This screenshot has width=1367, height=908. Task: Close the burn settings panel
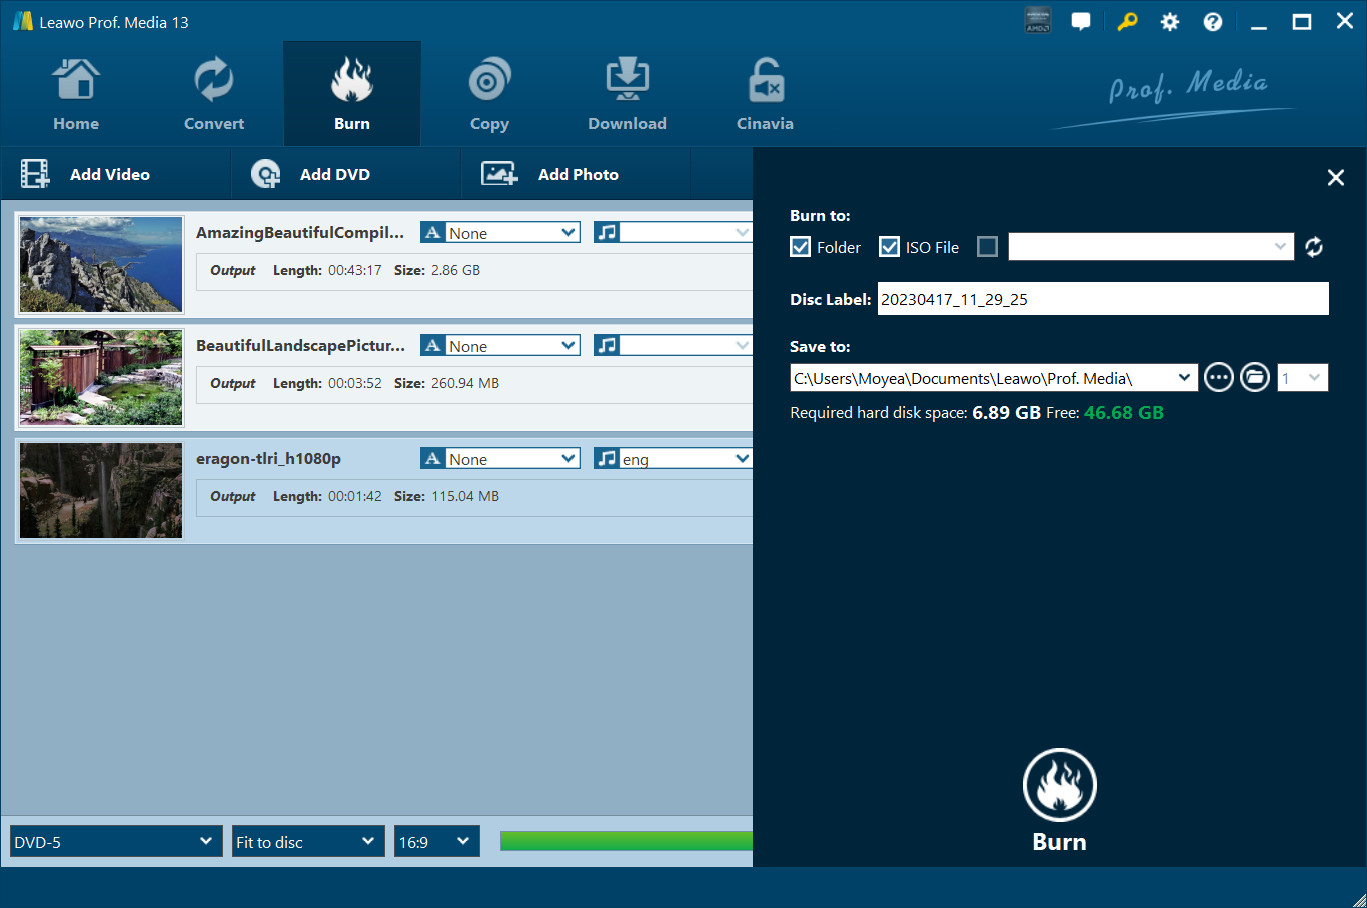pos(1335,177)
